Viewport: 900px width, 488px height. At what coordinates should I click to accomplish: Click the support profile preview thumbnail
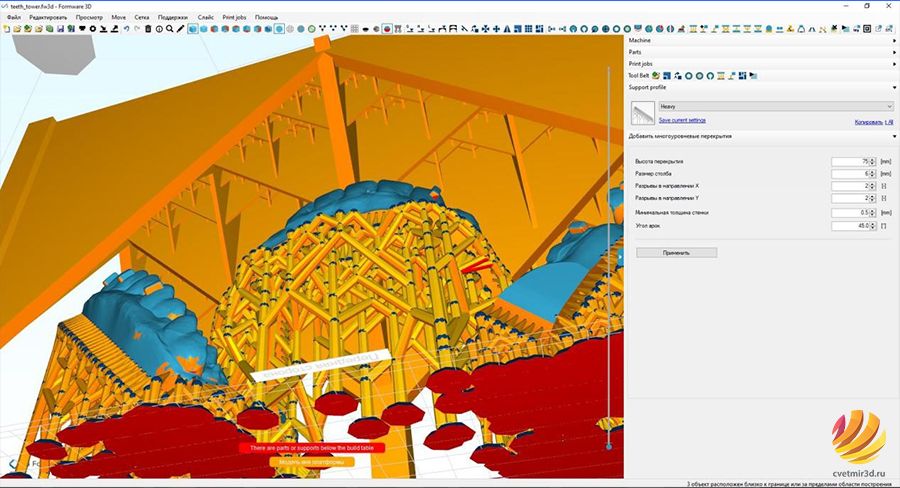[643, 113]
